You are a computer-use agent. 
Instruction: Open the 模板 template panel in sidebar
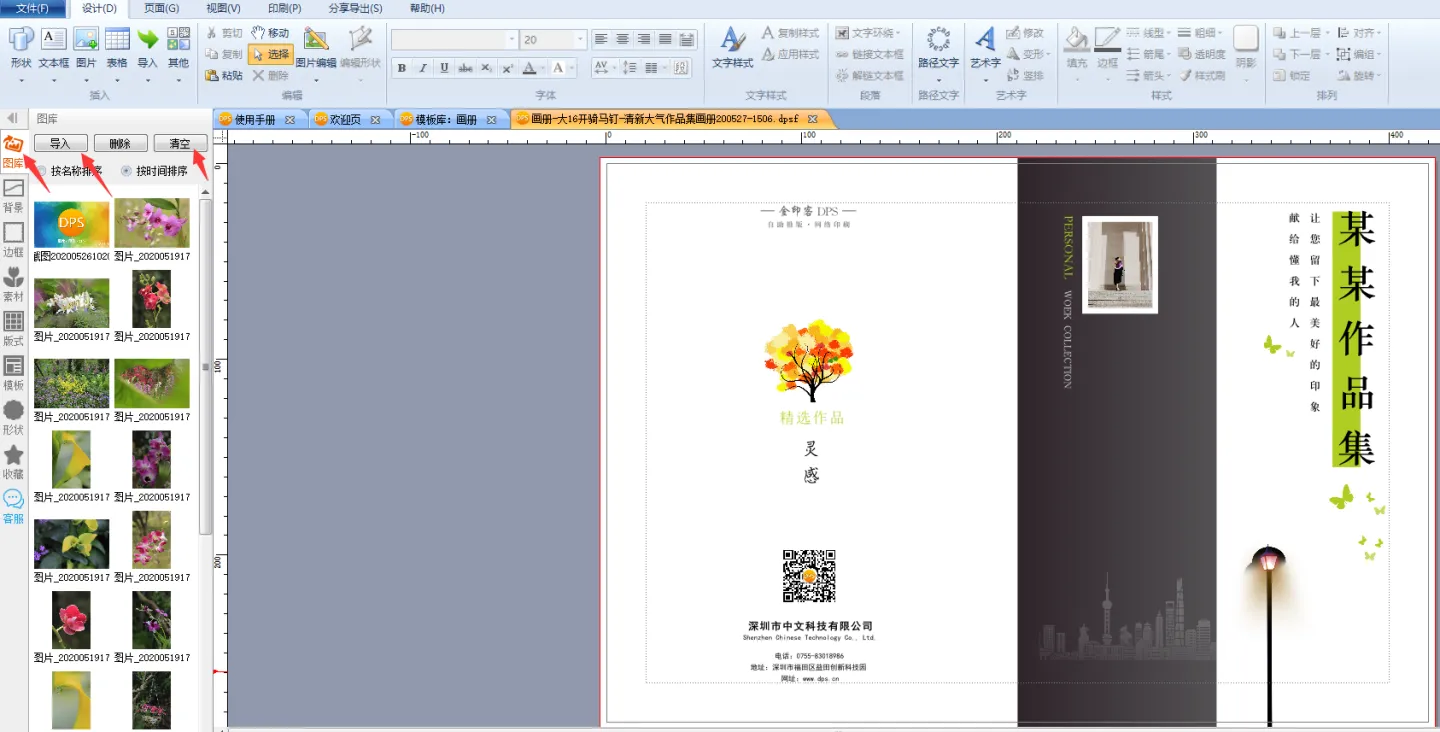pos(14,373)
